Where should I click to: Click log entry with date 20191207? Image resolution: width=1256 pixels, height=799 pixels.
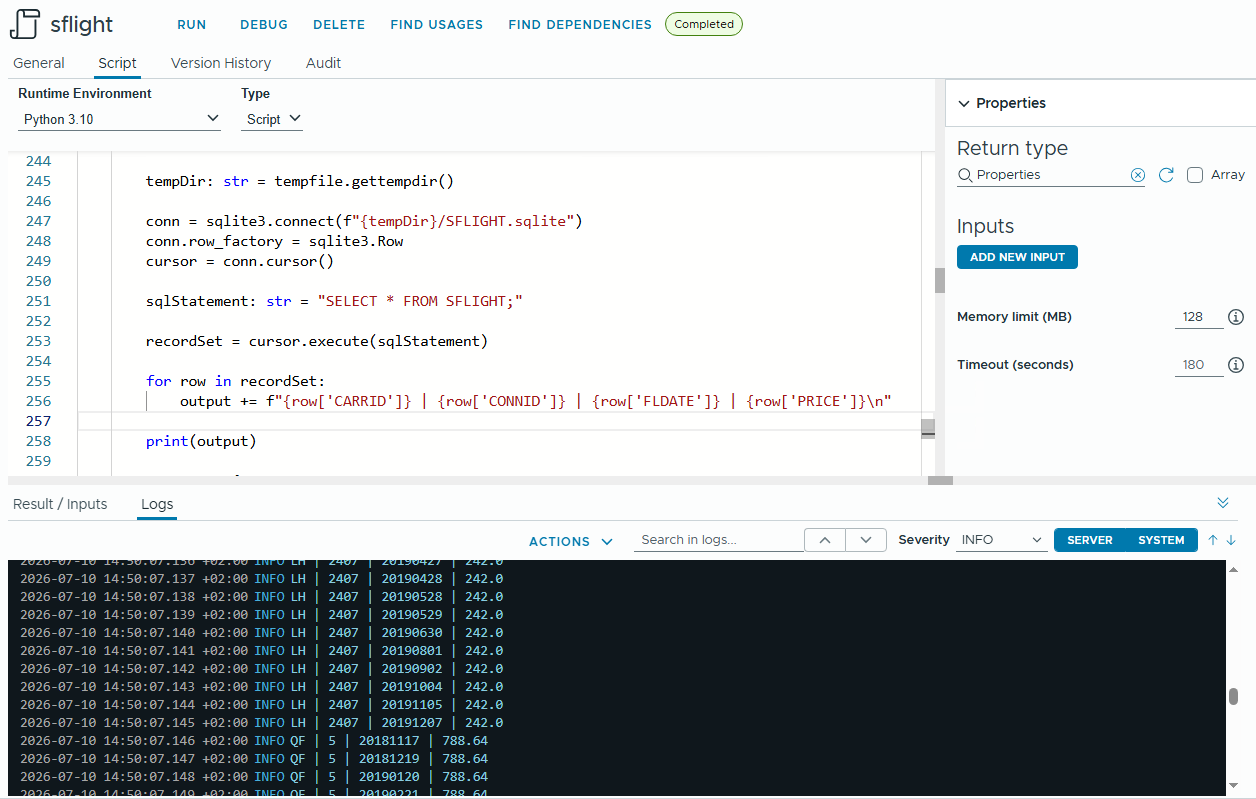[x=261, y=723]
